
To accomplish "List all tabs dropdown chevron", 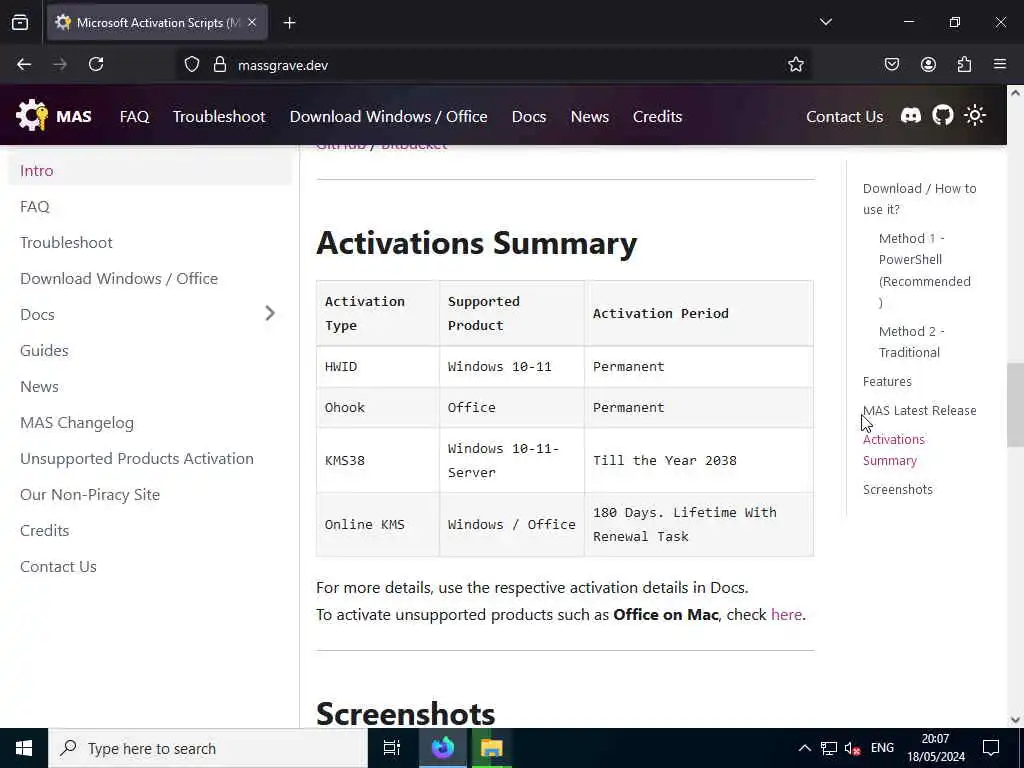I will [825, 22].
